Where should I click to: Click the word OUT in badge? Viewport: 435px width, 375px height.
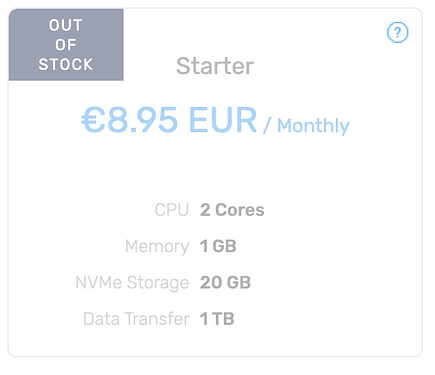[66, 25]
